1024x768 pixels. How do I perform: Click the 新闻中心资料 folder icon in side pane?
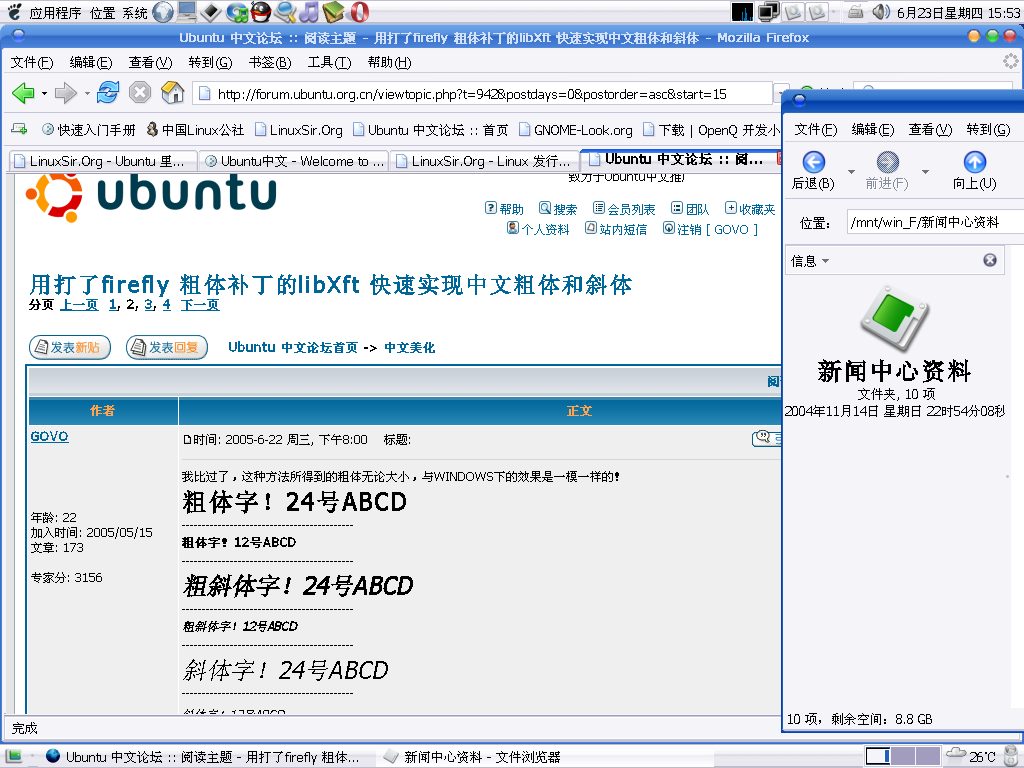[x=894, y=318]
